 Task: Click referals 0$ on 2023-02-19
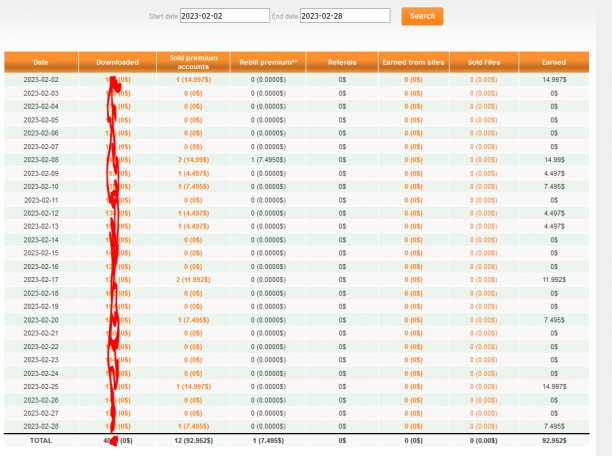[342, 306]
